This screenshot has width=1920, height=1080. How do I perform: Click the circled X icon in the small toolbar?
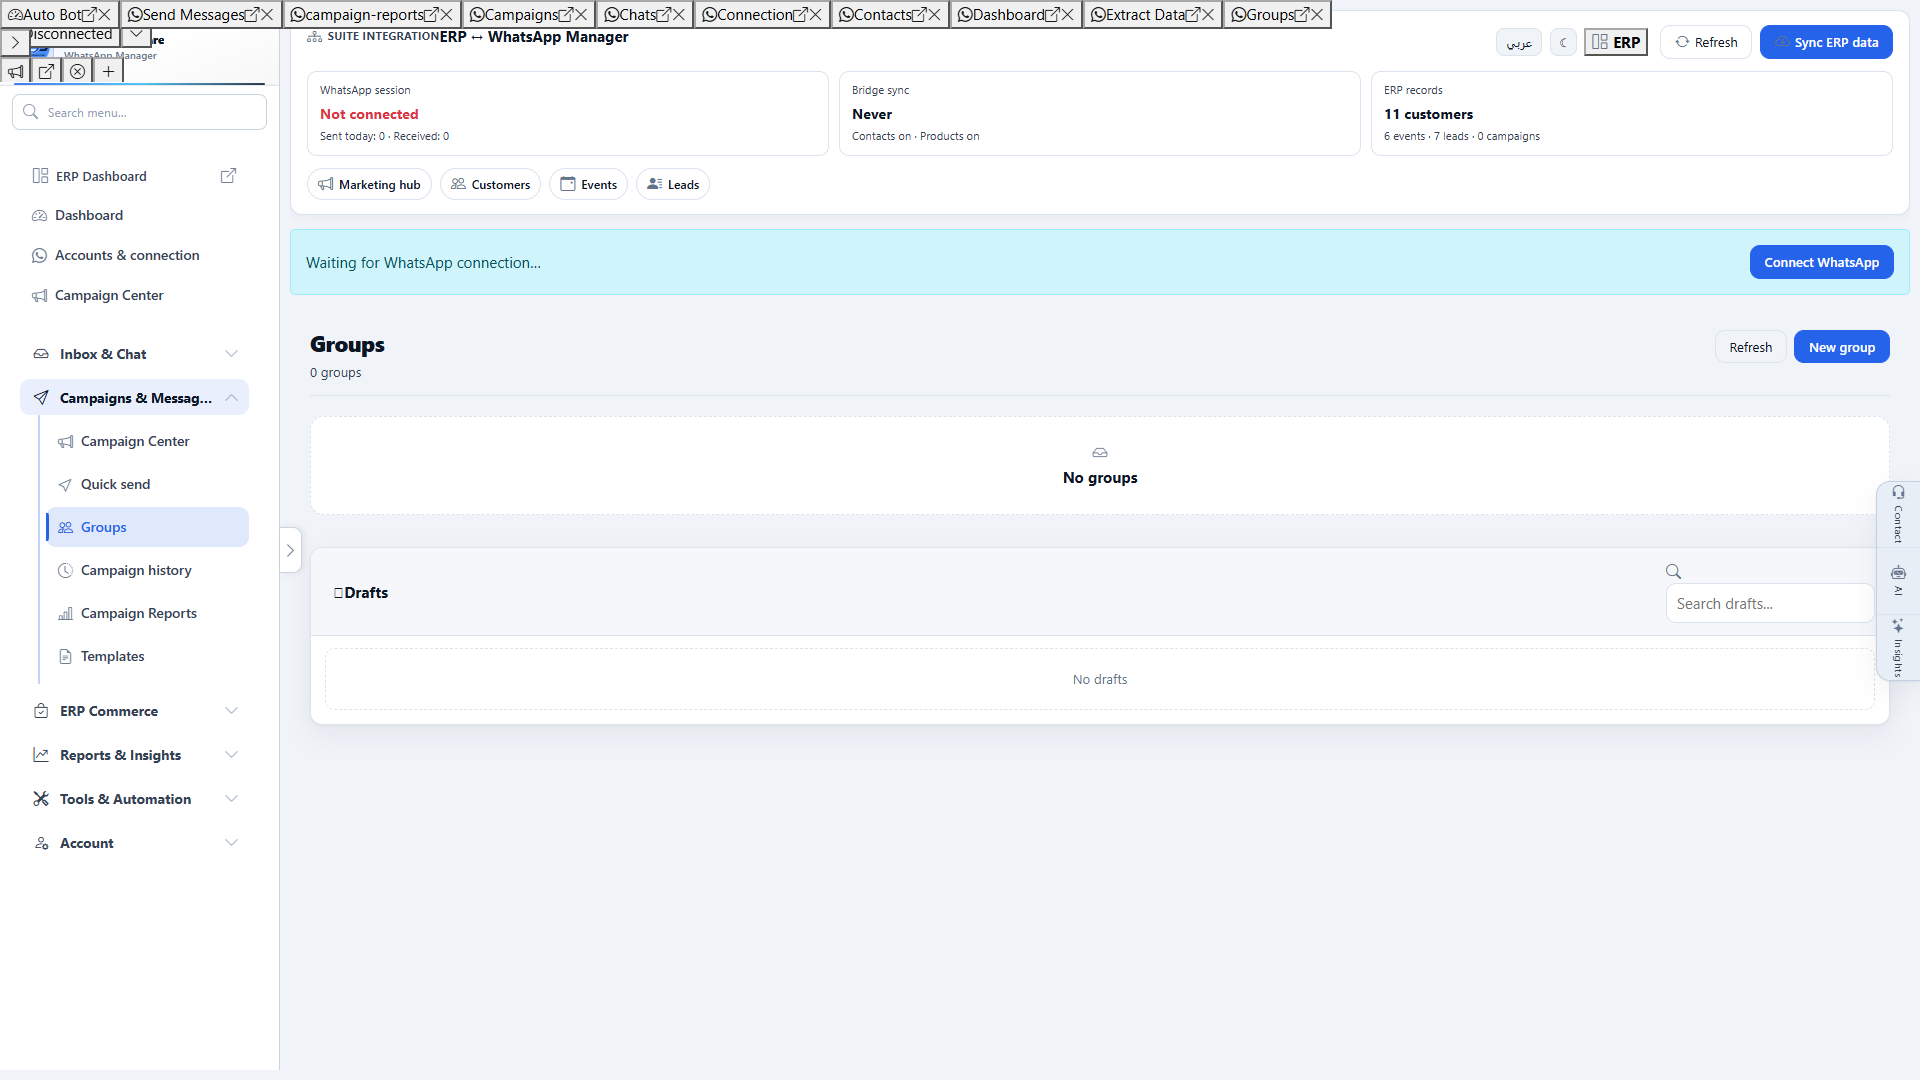(78, 71)
